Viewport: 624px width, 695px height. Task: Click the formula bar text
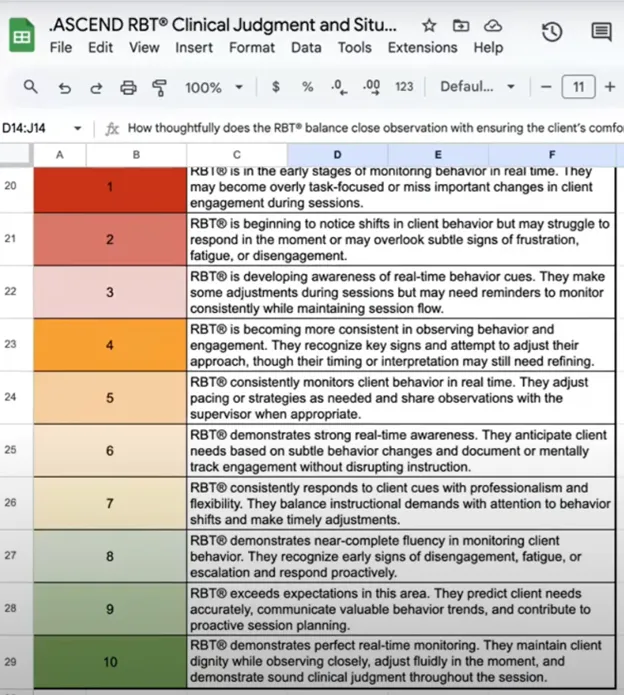point(375,128)
